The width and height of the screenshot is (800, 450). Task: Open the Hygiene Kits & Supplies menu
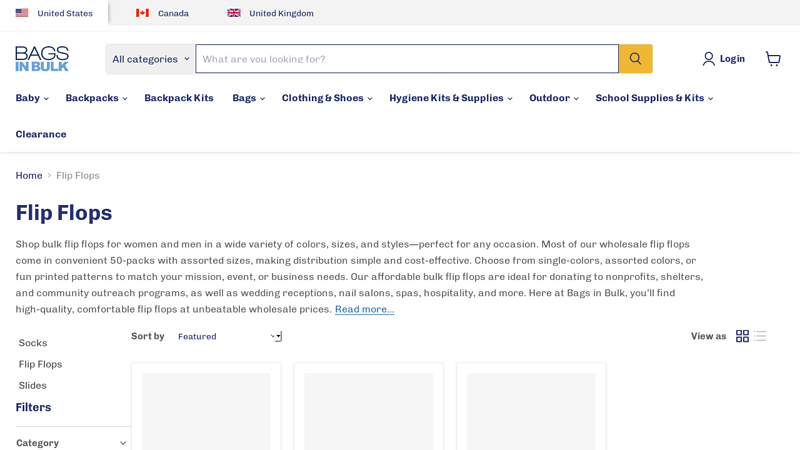point(450,98)
